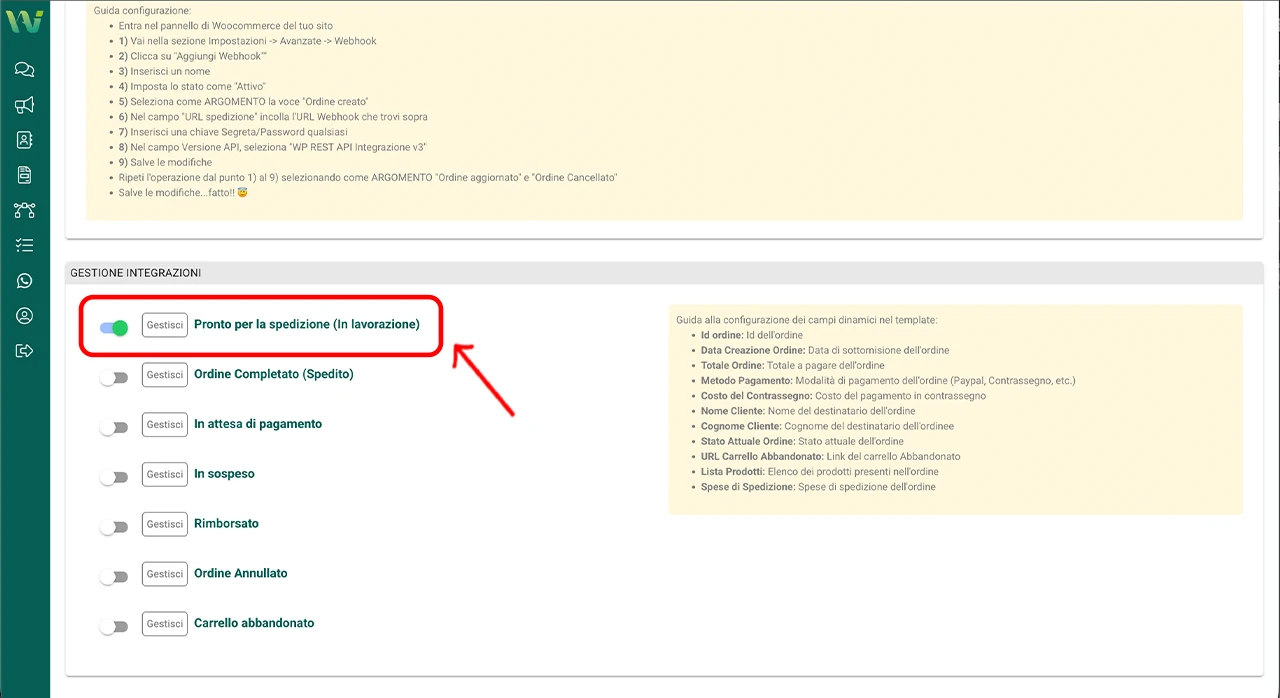Click Gestisci for Pronto per la spedizione

click(x=165, y=325)
